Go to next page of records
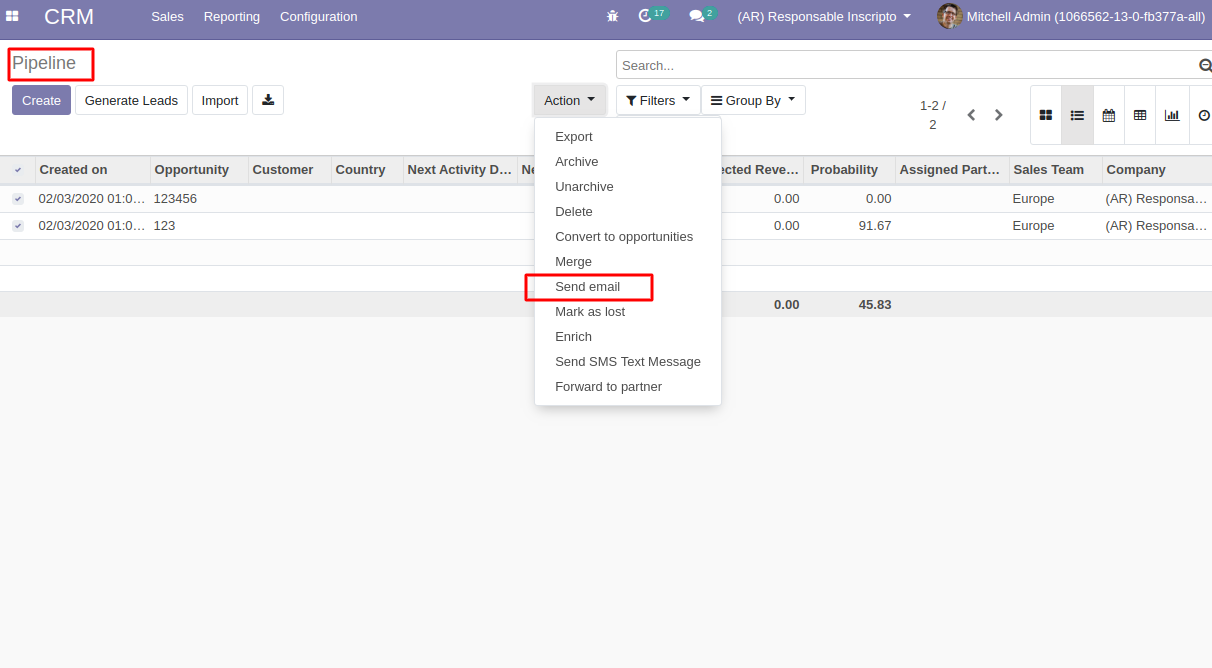Viewport: 1212px width, 668px height. (998, 115)
